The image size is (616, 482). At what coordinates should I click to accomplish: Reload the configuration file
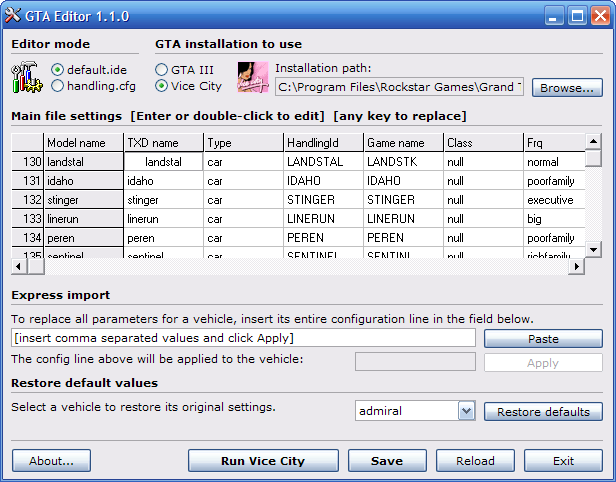(475, 460)
